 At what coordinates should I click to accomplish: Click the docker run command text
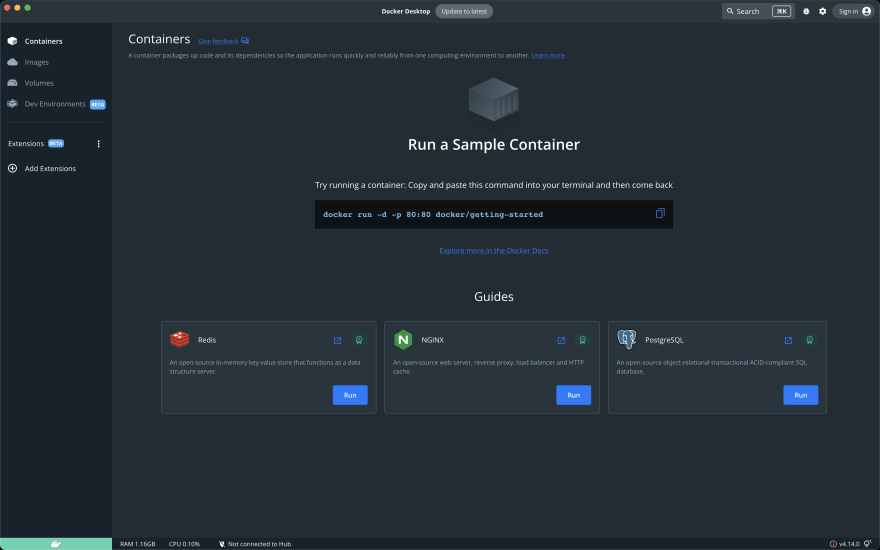[x=433, y=214]
